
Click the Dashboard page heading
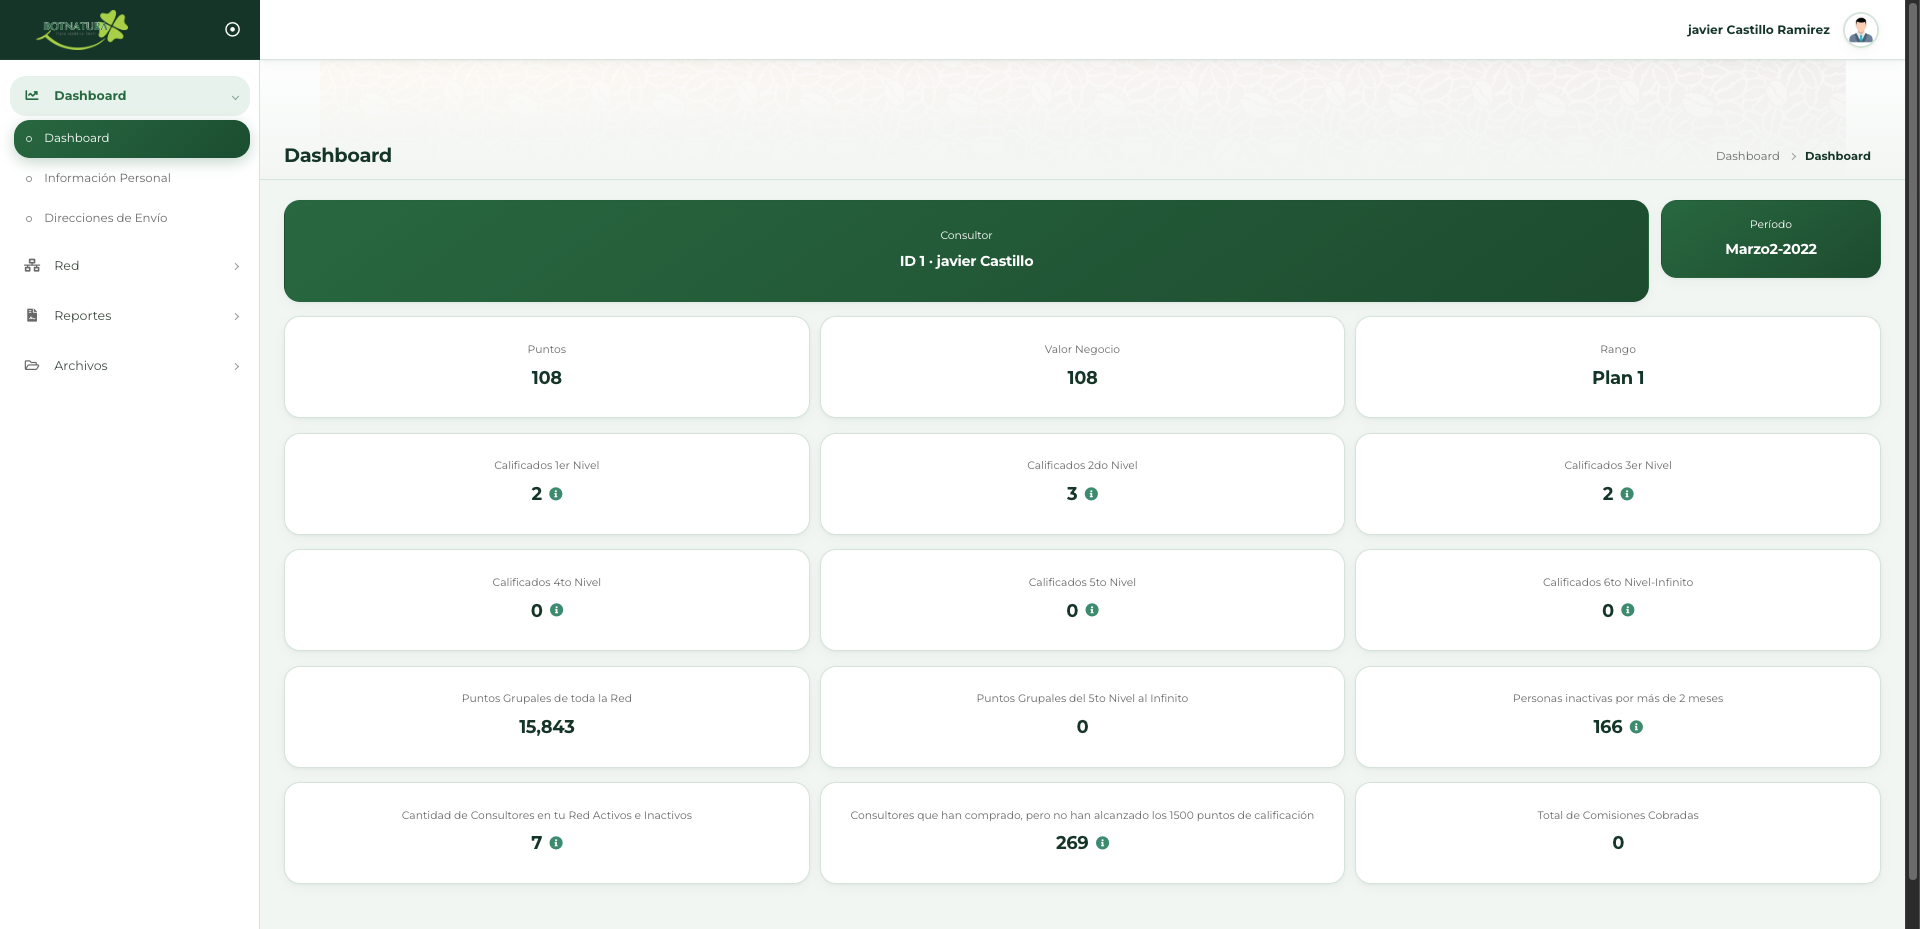[338, 155]
